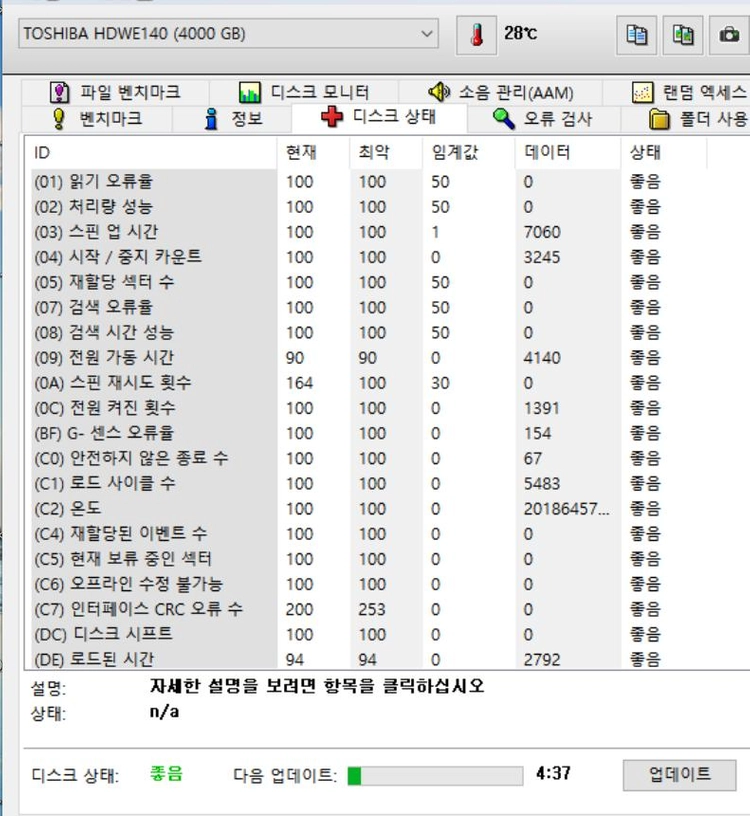Select the (C6) 오프라인 수정 불가능 row
750x816 pixels.
tap(388, 584)
